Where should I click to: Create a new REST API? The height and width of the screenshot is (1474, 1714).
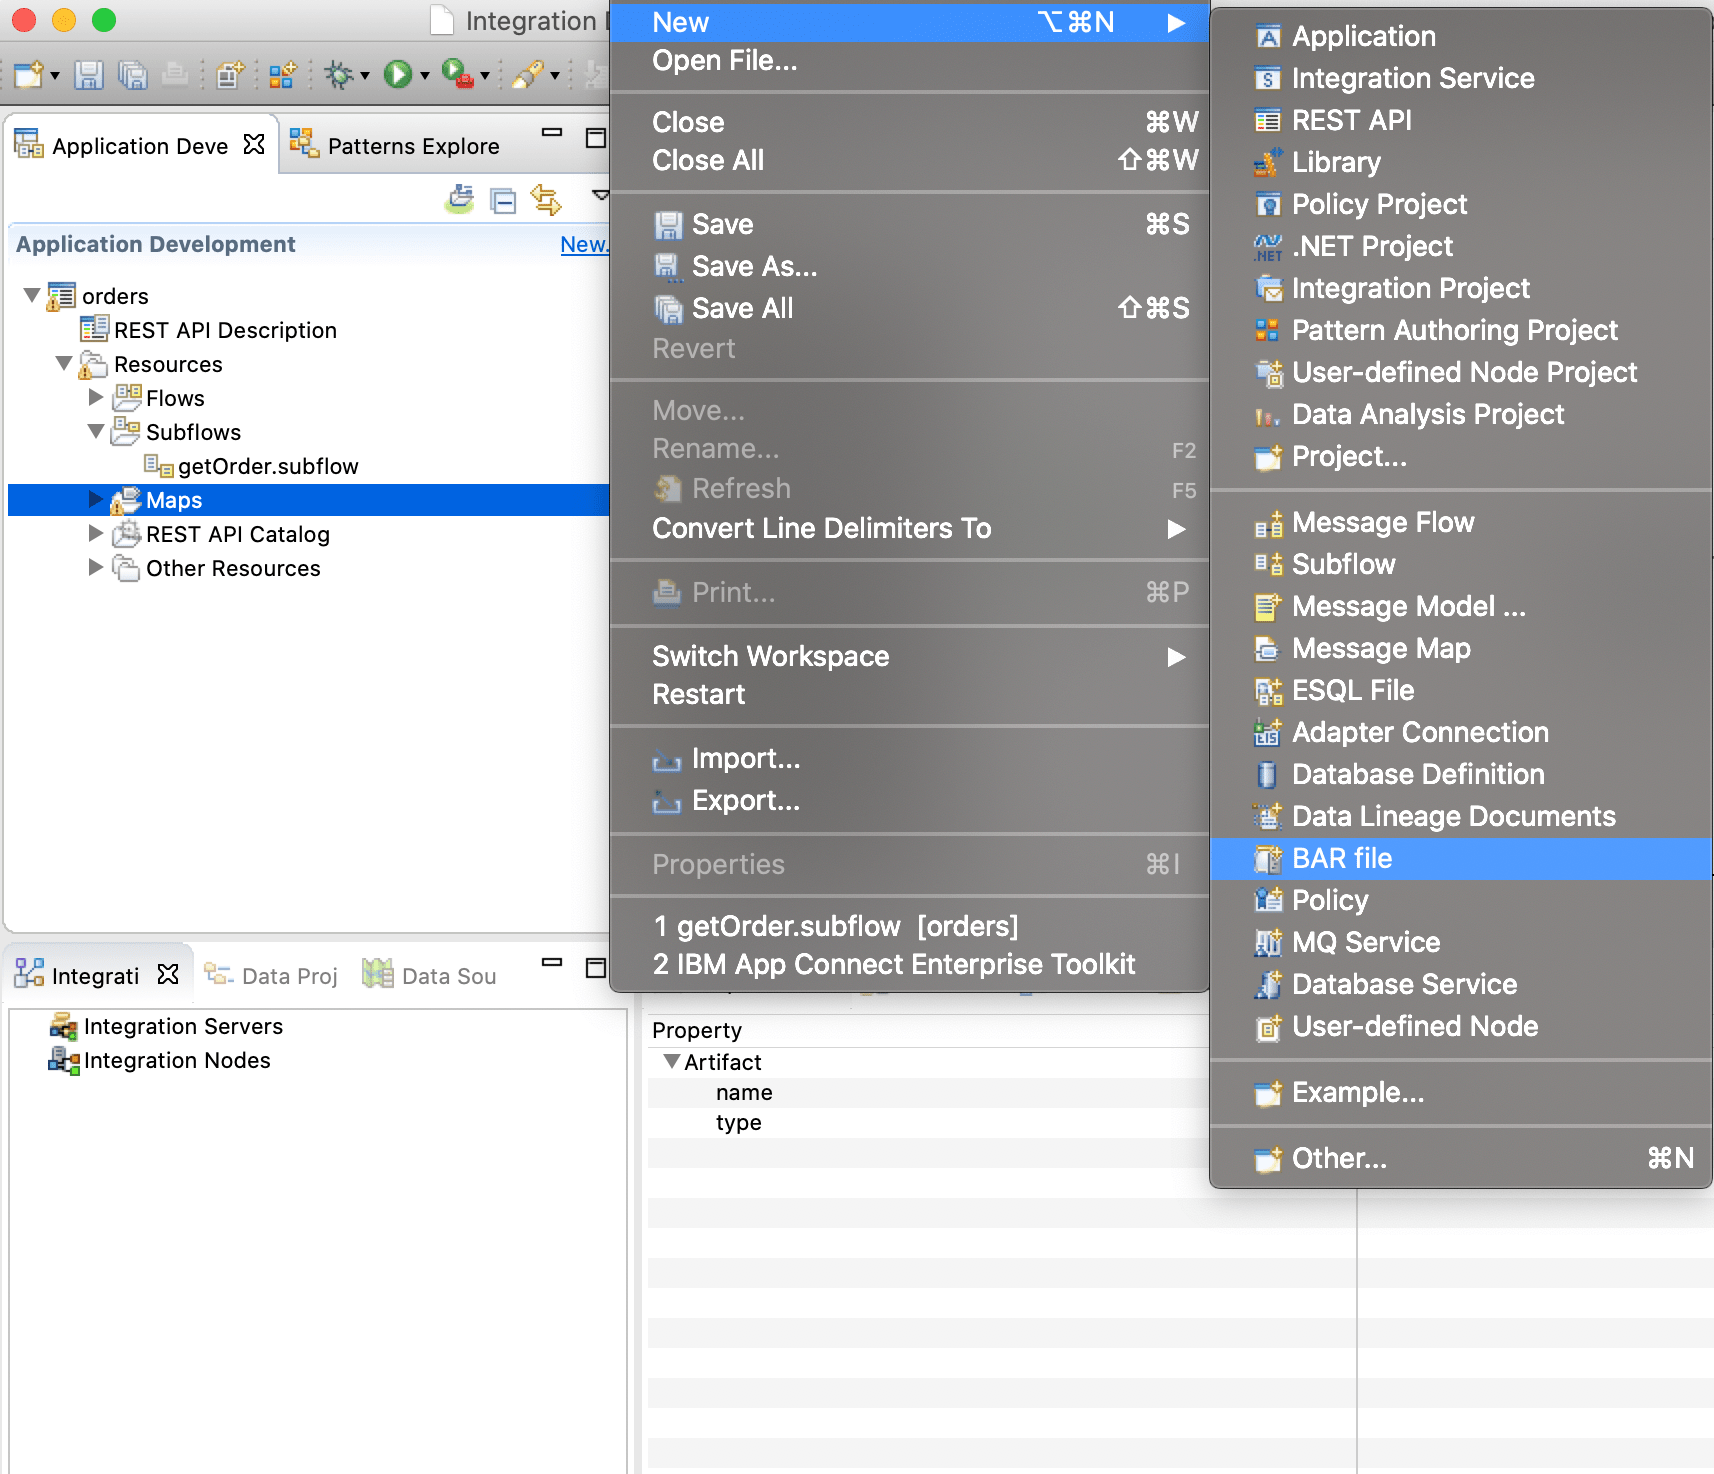(x=1461, y=121)
